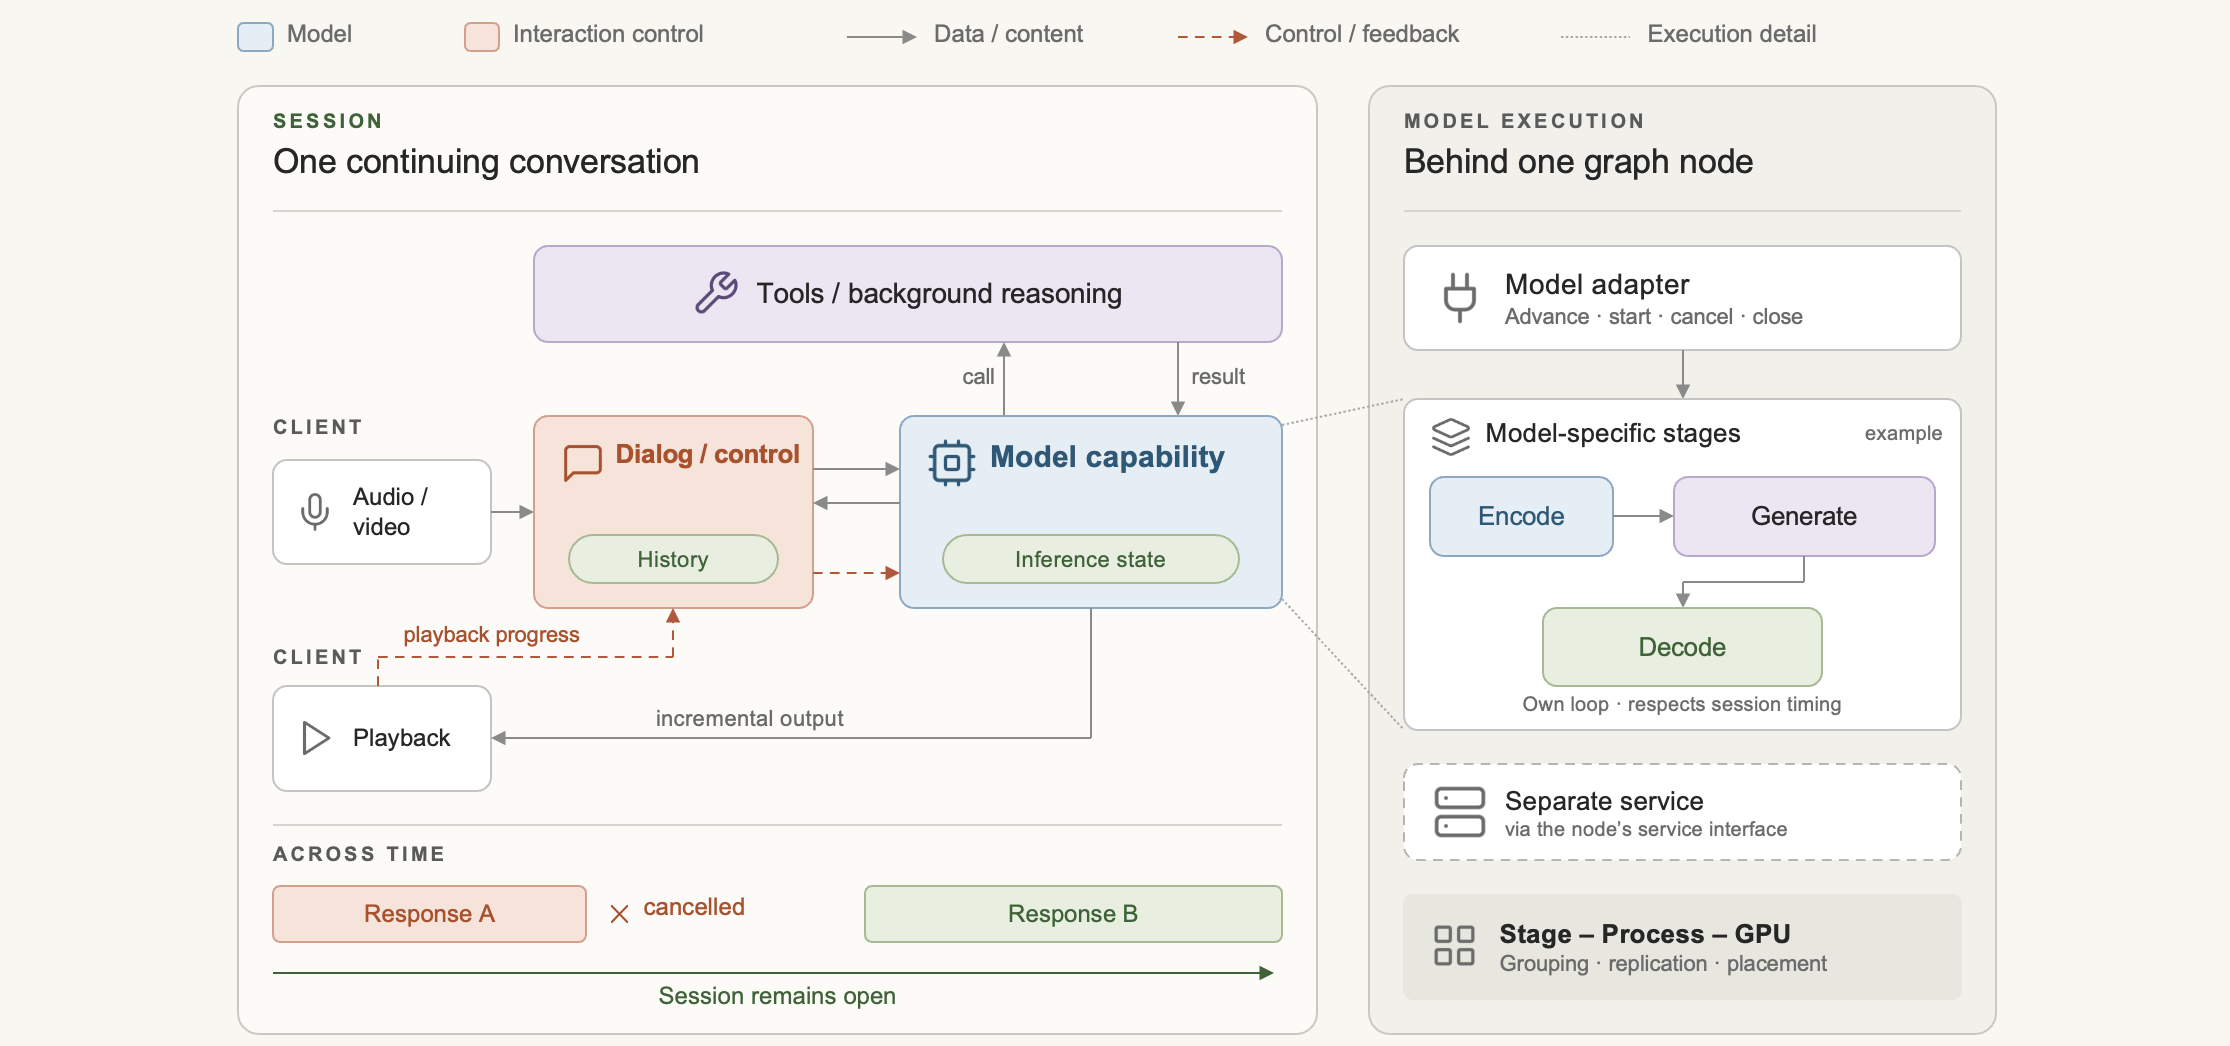This screenshot has height=1046, width=2230.
Task: Select the History pill
Action: pyautogui.click(x=673, y=559)
